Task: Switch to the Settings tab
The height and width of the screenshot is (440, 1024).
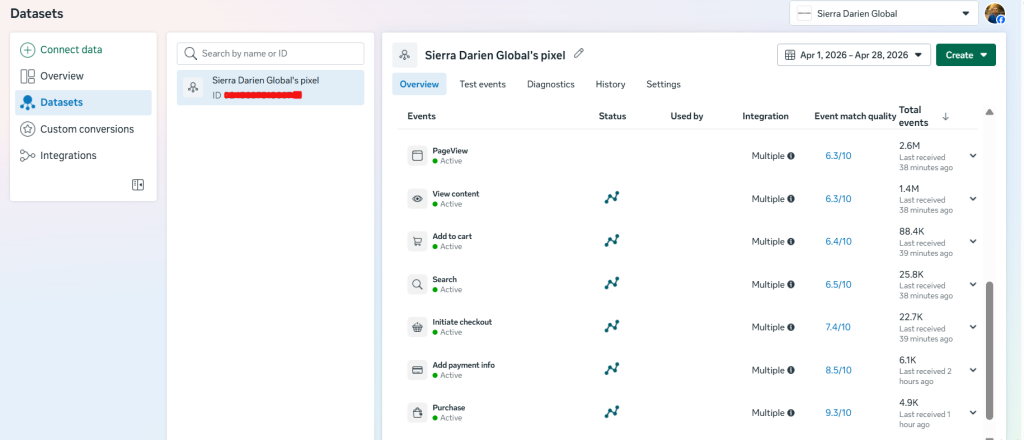Action: [x=664, y=84]
